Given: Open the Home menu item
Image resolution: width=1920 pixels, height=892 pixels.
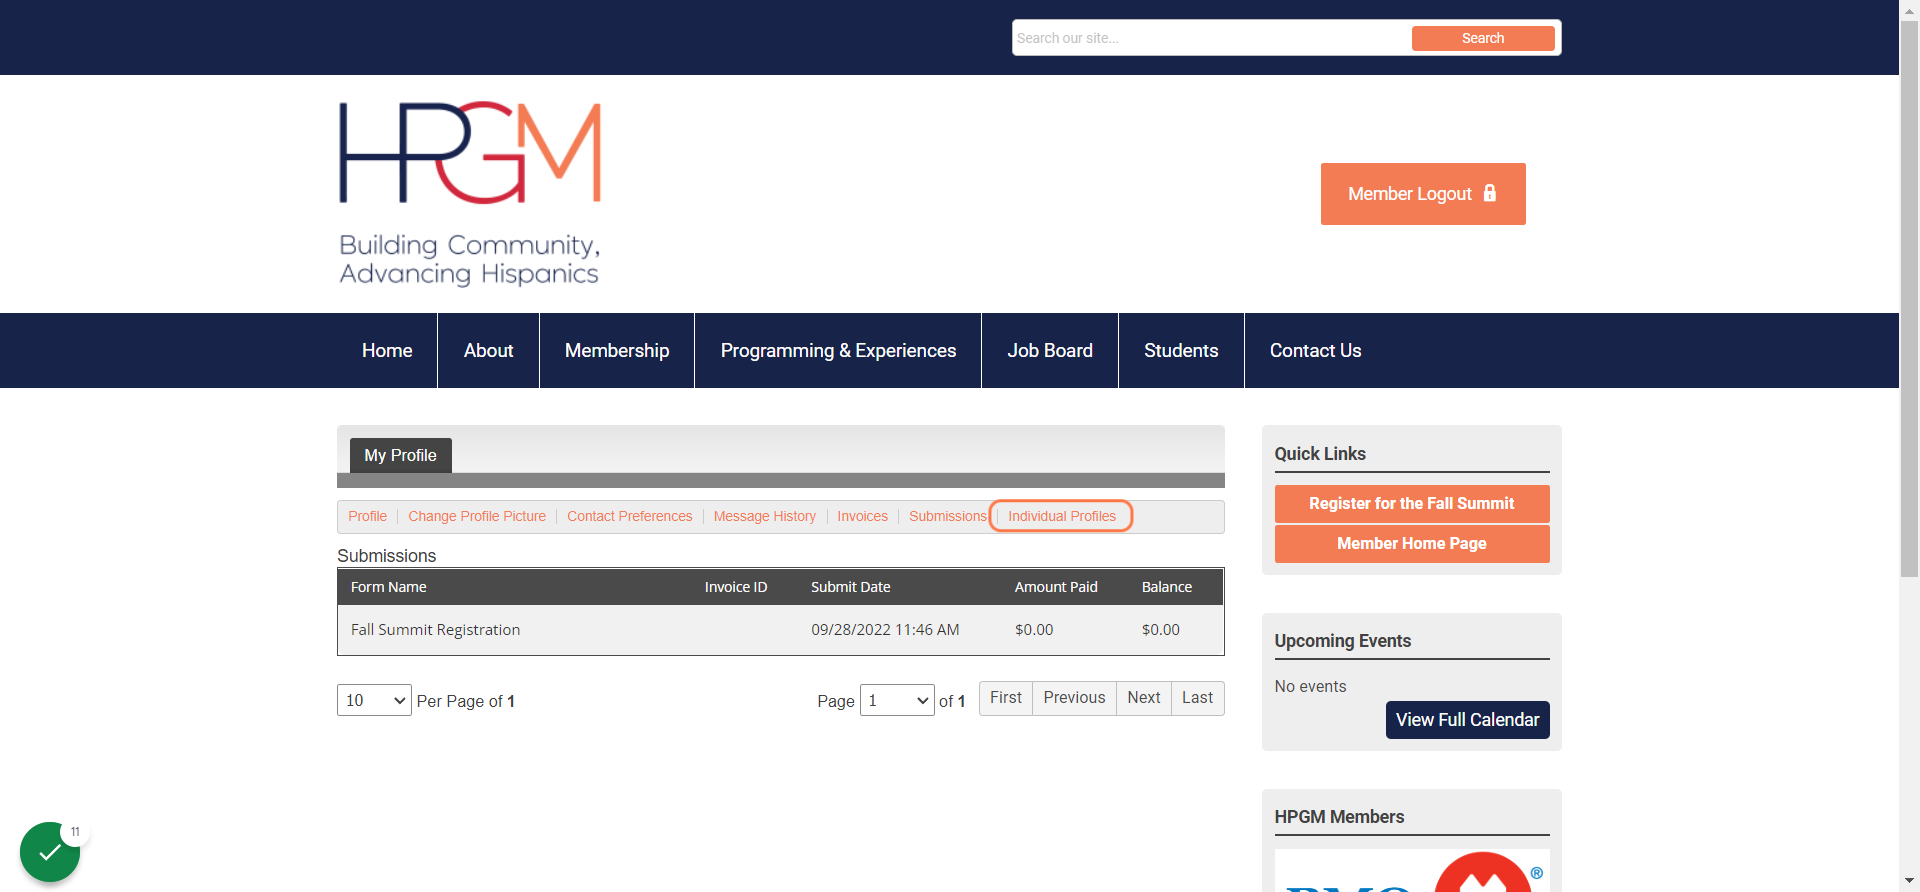Looking at the screenshot, I should pyautogui.click(x=387, y=351).
